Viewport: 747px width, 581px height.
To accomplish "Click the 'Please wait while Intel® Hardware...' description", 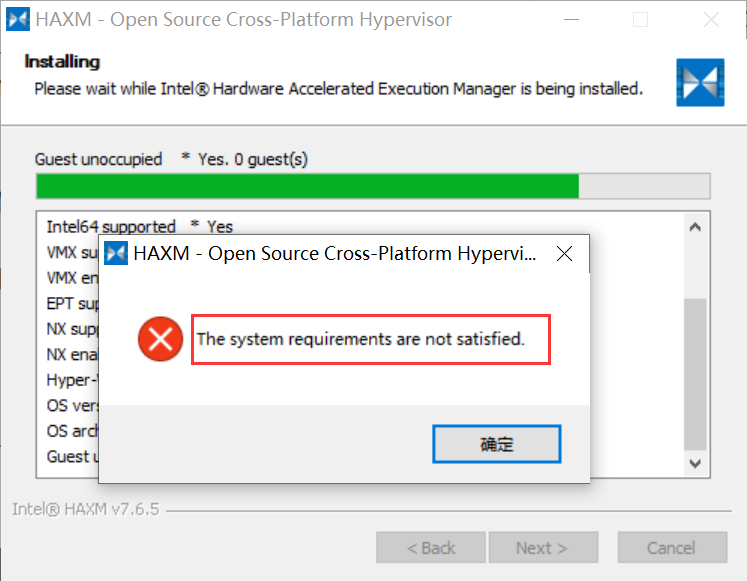I will (338, 89).
